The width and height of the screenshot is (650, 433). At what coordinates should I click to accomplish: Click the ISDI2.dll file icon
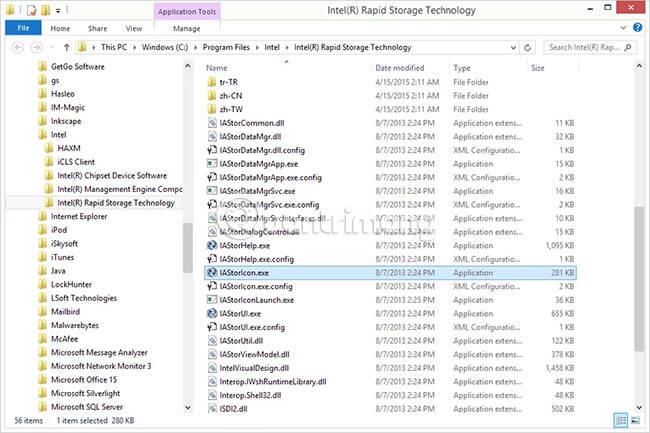coord(212,409)
